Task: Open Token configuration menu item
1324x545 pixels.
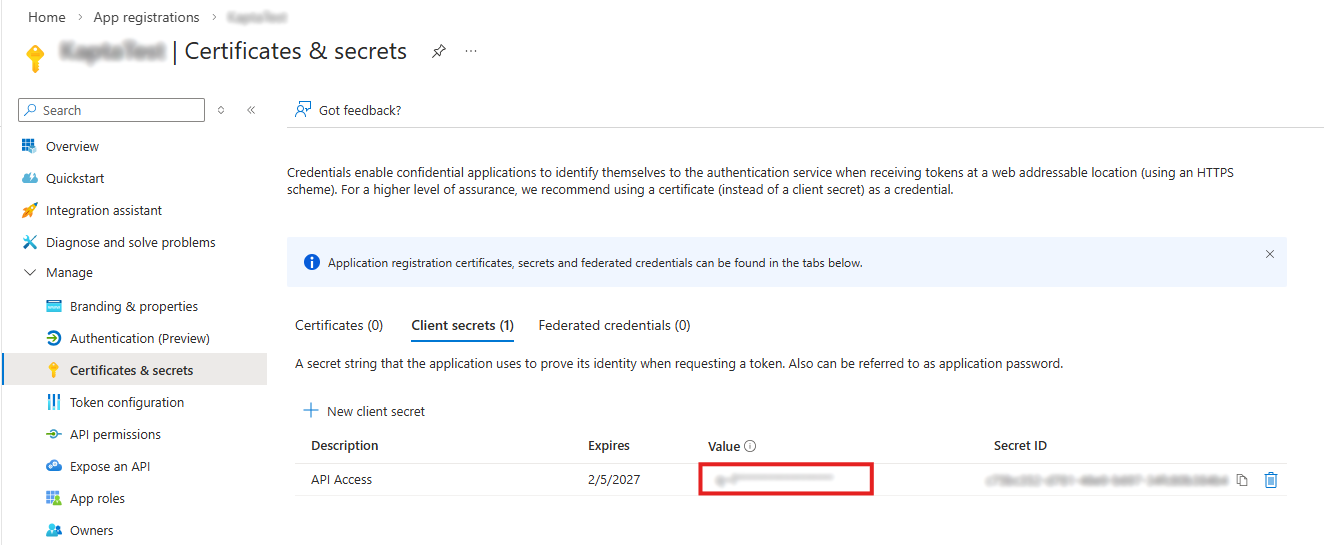Action: (126, 402)
